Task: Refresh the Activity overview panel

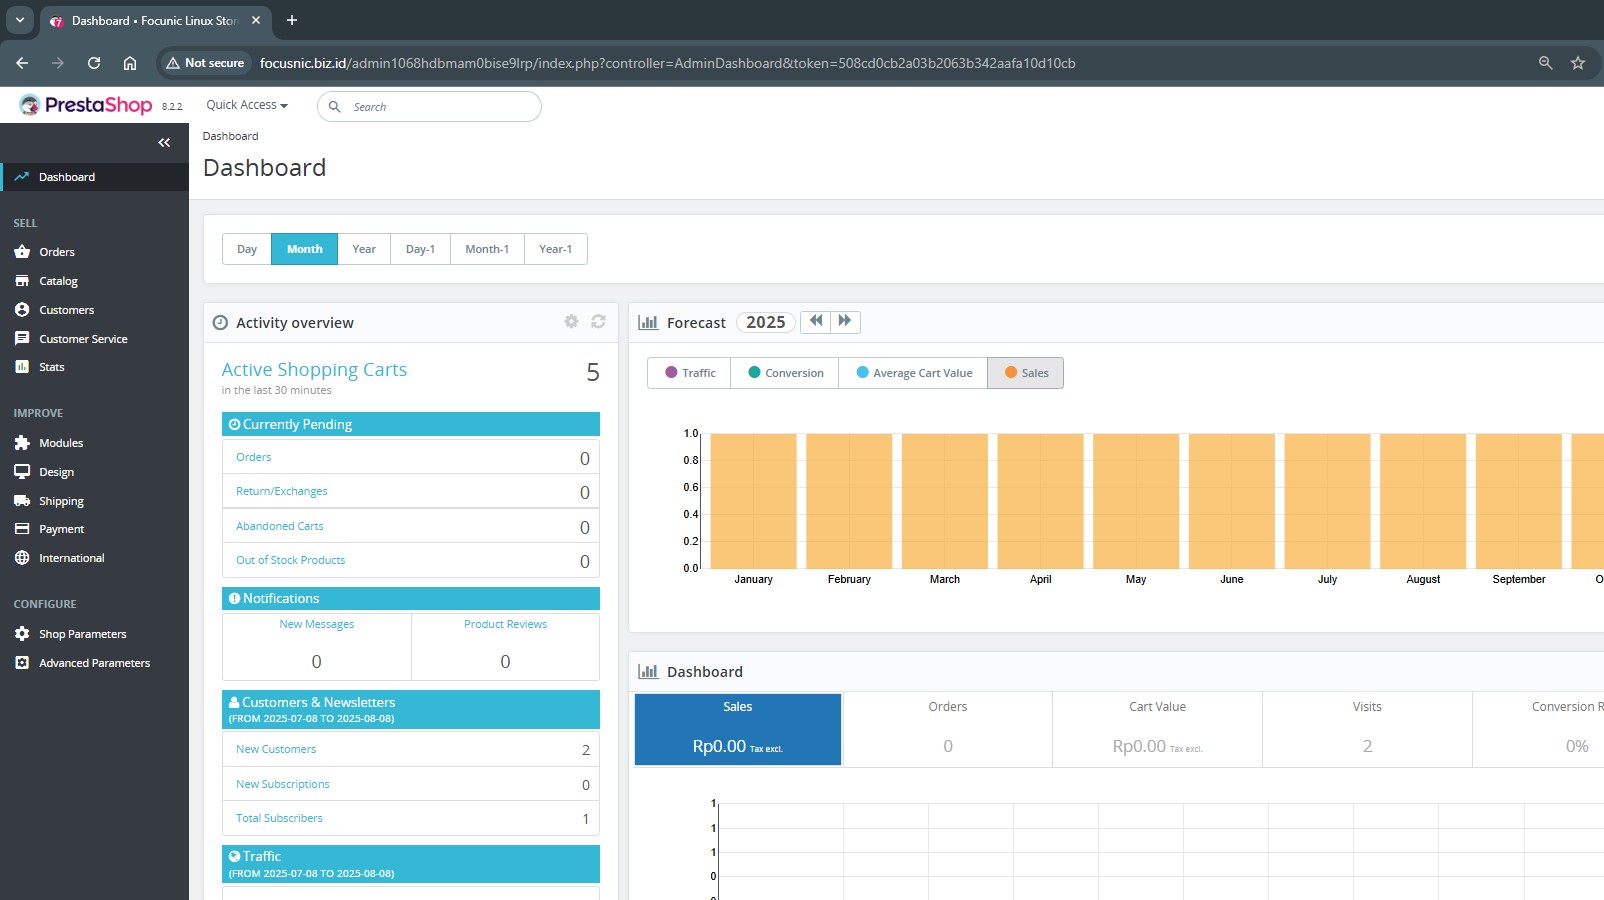Action: [x=598, y=321]
